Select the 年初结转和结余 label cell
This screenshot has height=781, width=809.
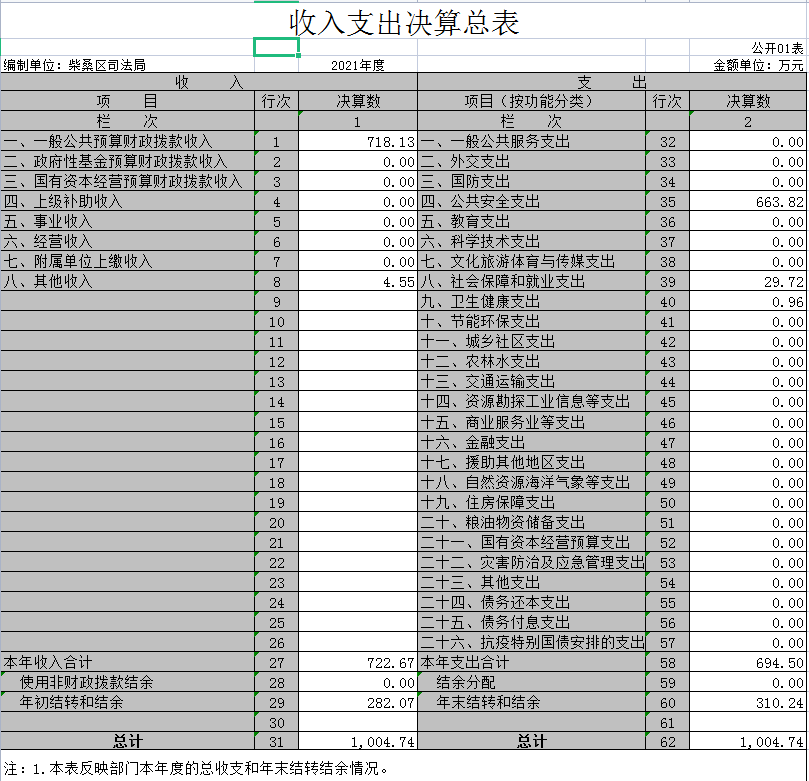pos(72,702)
